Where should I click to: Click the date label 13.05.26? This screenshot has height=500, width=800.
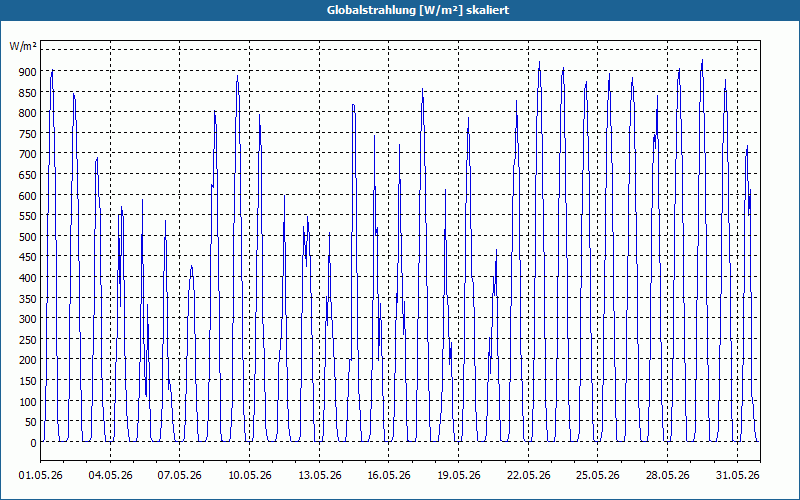point(319,476)
